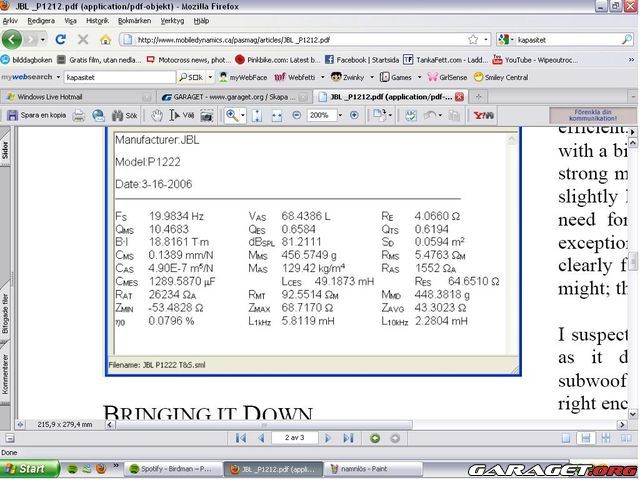Open the address bar history dropdown
Screen dimensions: 640x480
point(486,40)
